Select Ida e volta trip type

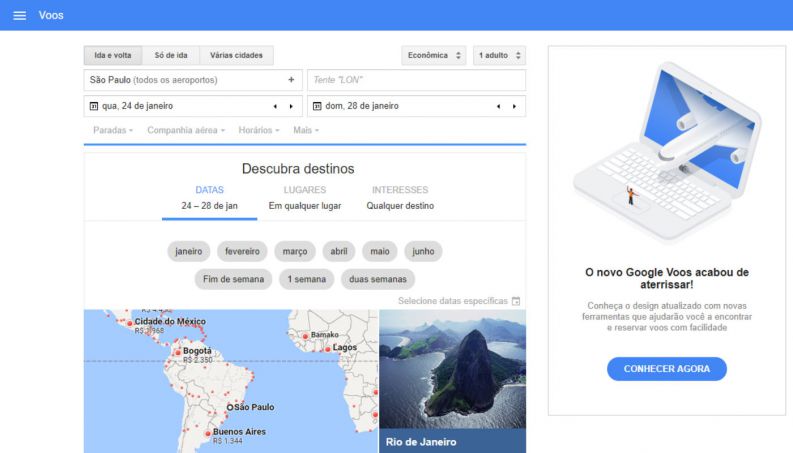pos(113,56)
